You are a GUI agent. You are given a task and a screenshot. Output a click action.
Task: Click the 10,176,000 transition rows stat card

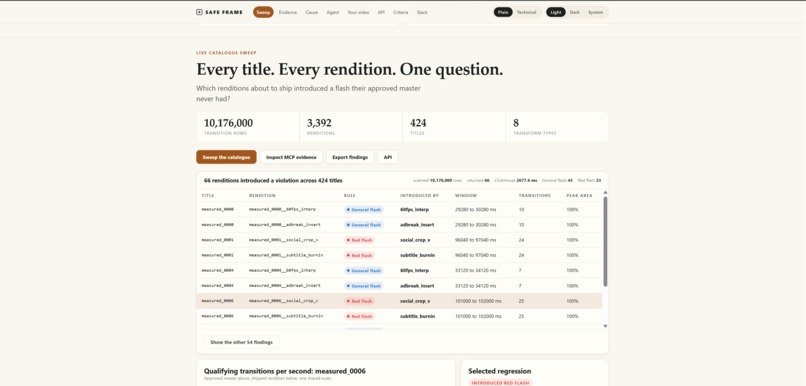248,127
